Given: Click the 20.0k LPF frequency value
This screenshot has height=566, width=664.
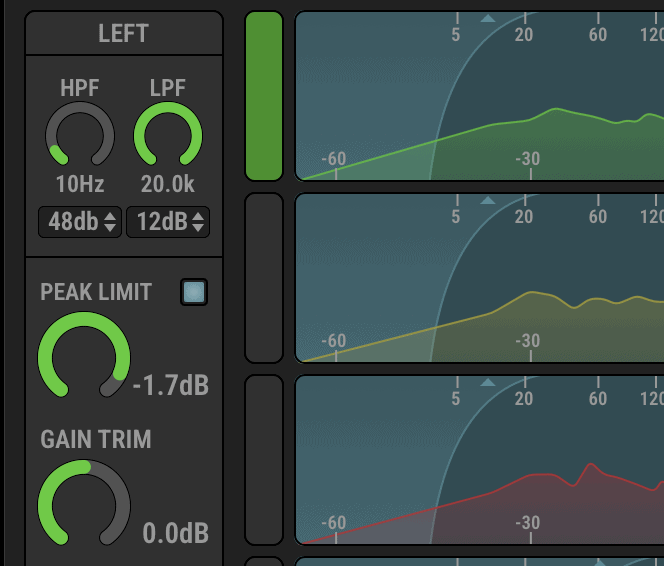Looking at the screenshot, I should coord(168,184).
